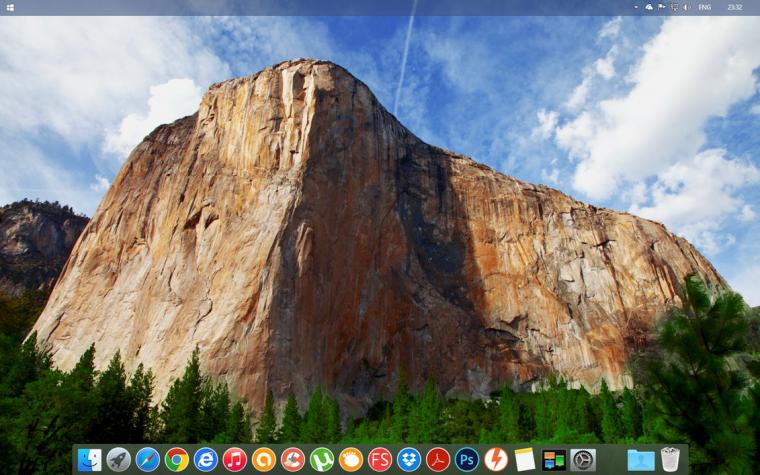Launch the green uTorrent icon
The height and width of the screenshot is (475, 760).
coord(322,459)
